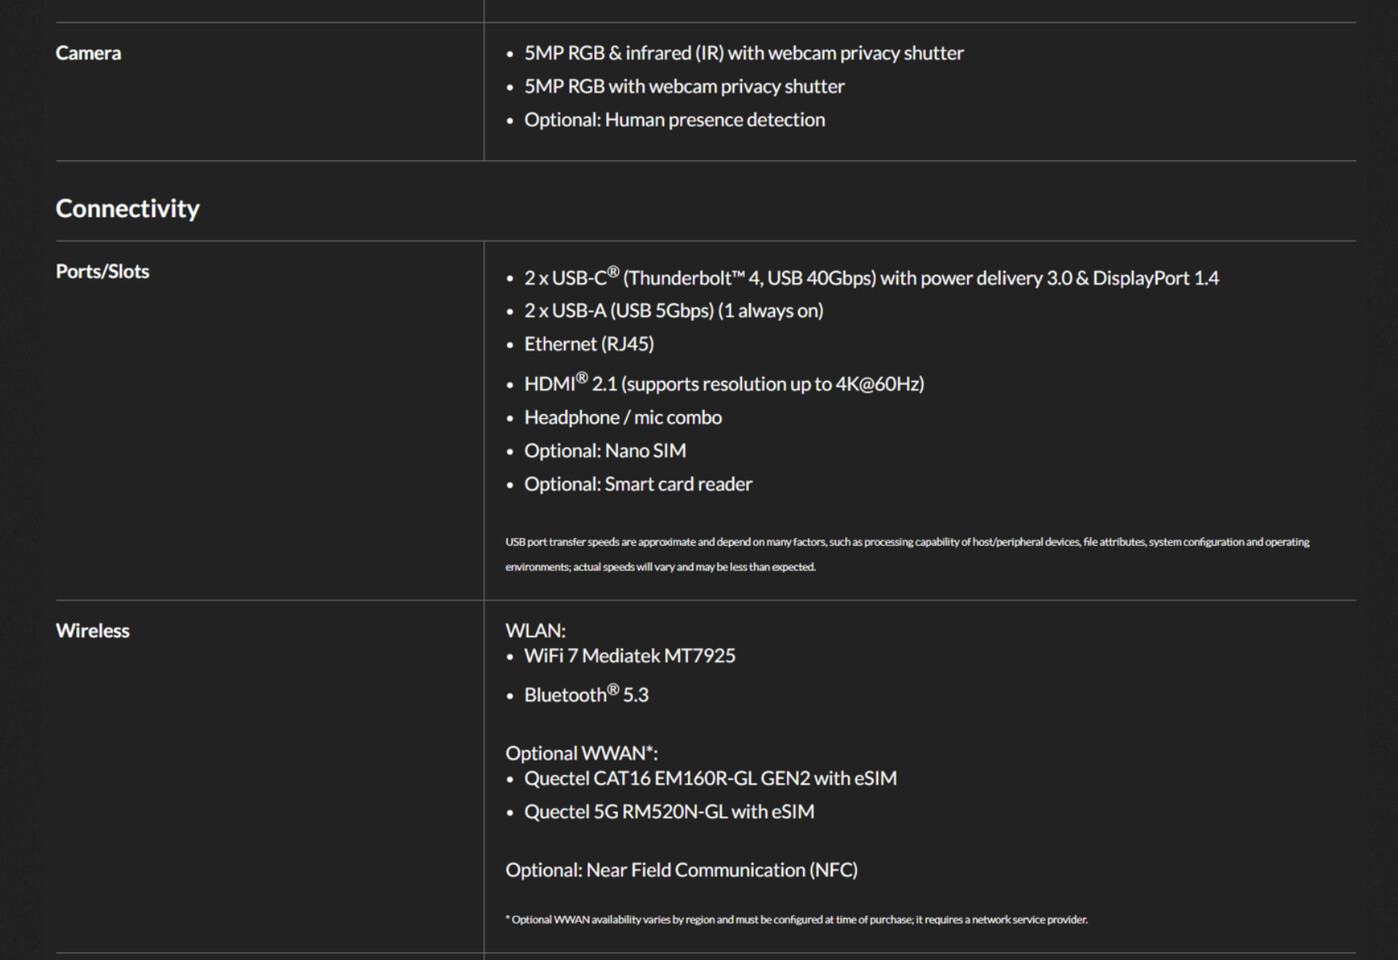Click the Near Field Communication (NFC) text
This screenshot has width=1398, height=960.
point(681,870)
